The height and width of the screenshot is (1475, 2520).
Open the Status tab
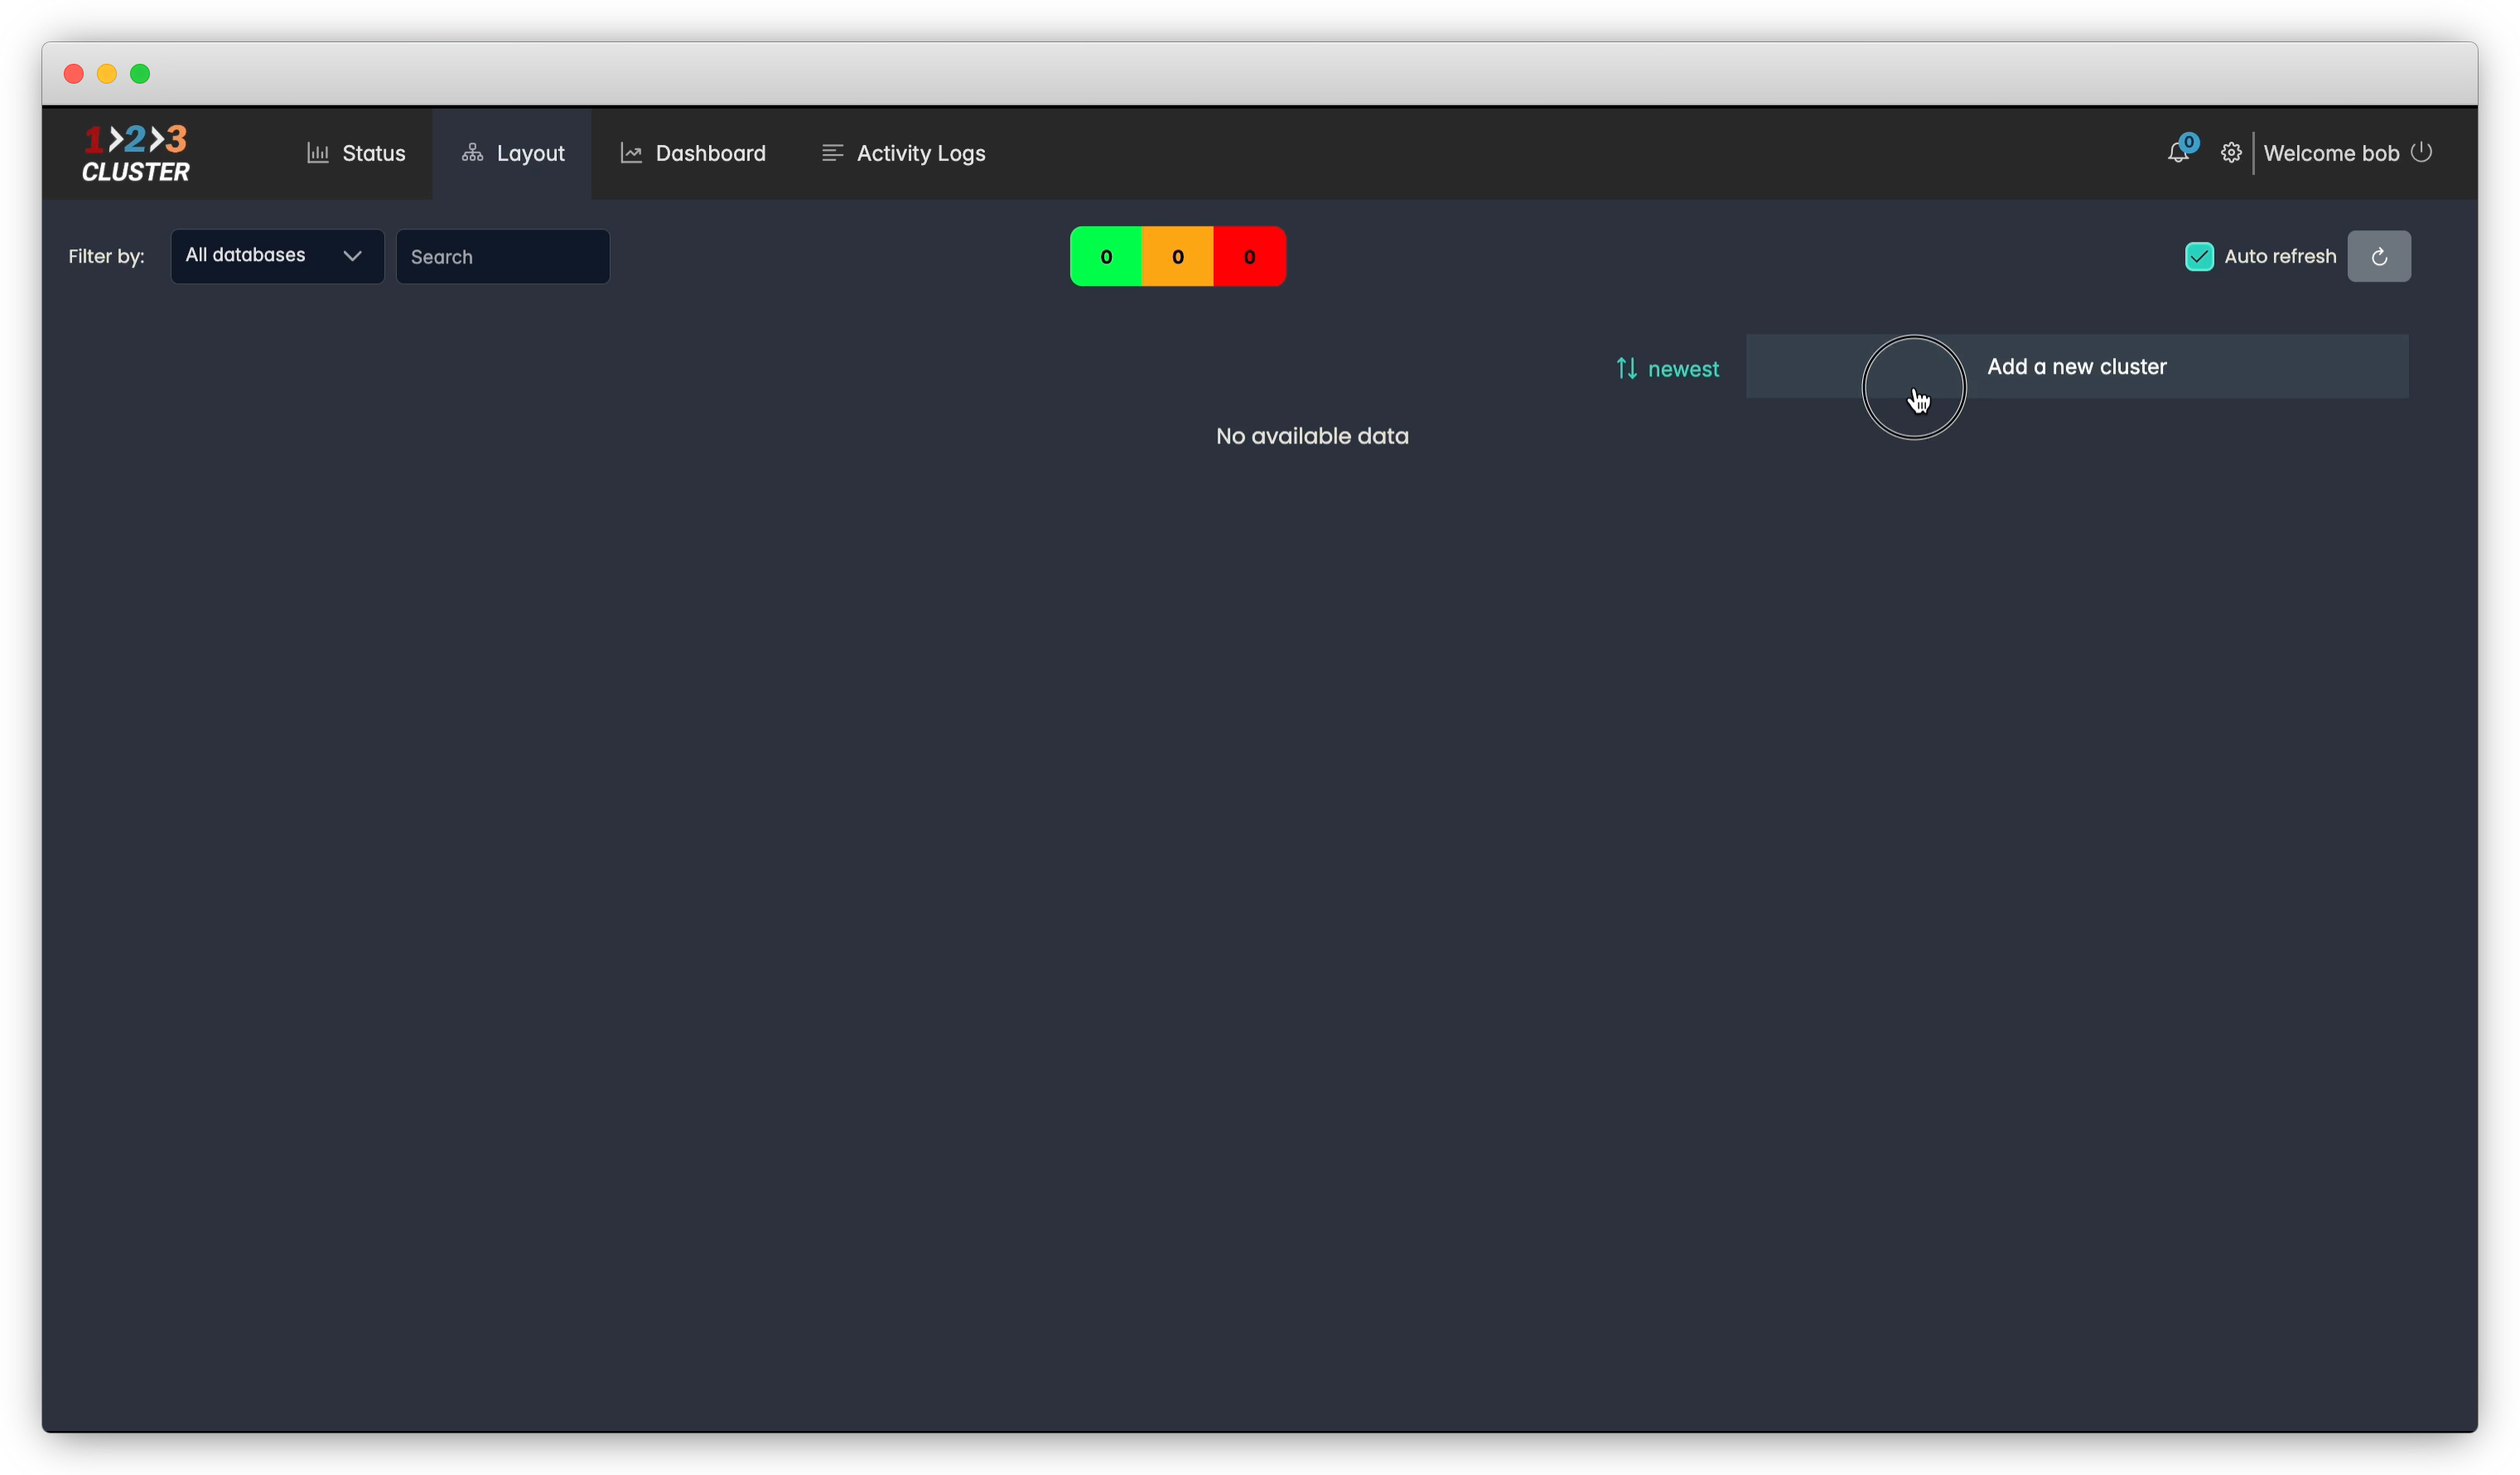(x=356, y=153)
